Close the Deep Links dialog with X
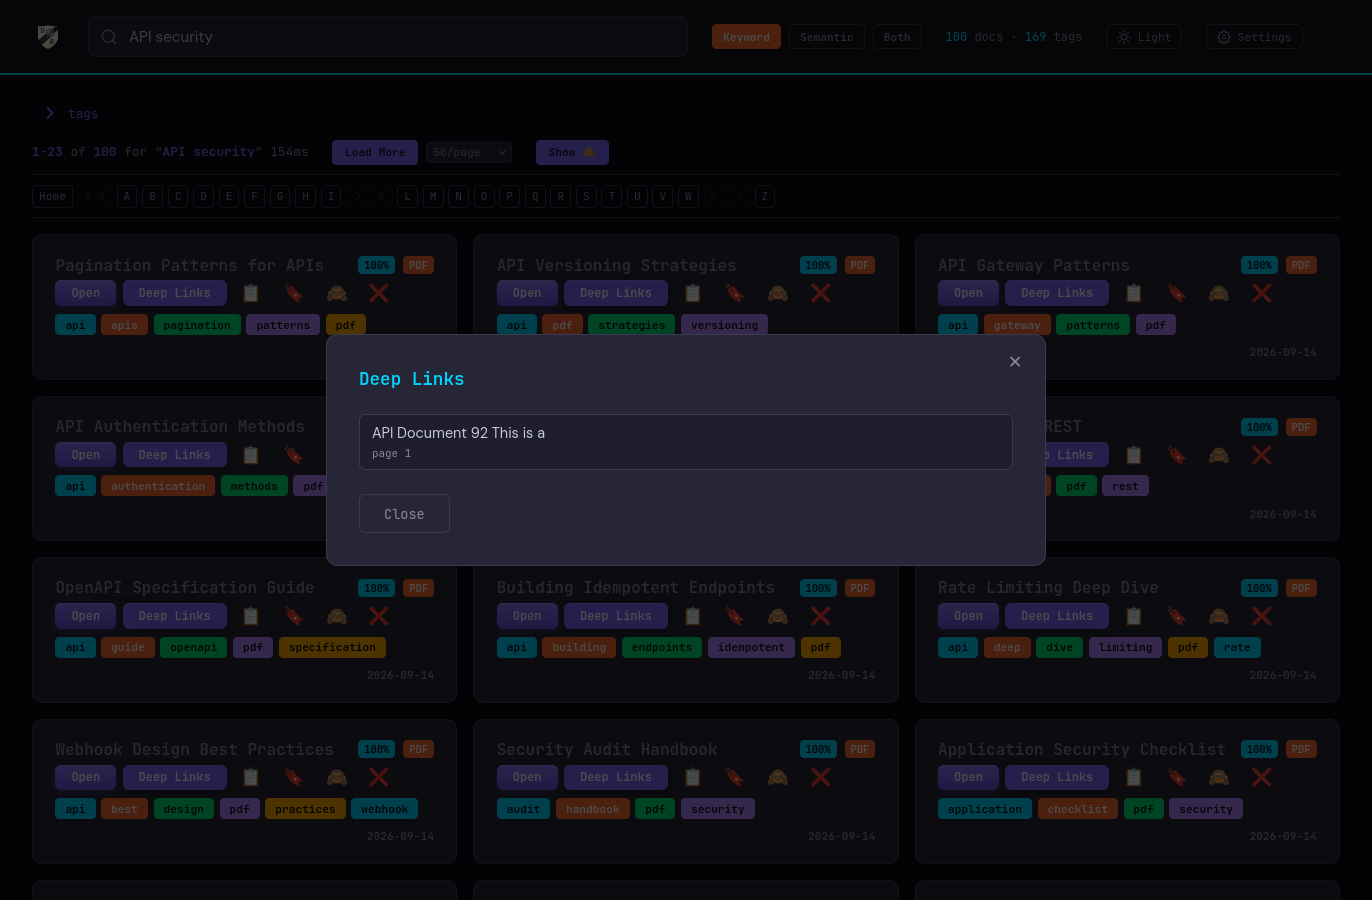1372x900 pixels. 1015,362
